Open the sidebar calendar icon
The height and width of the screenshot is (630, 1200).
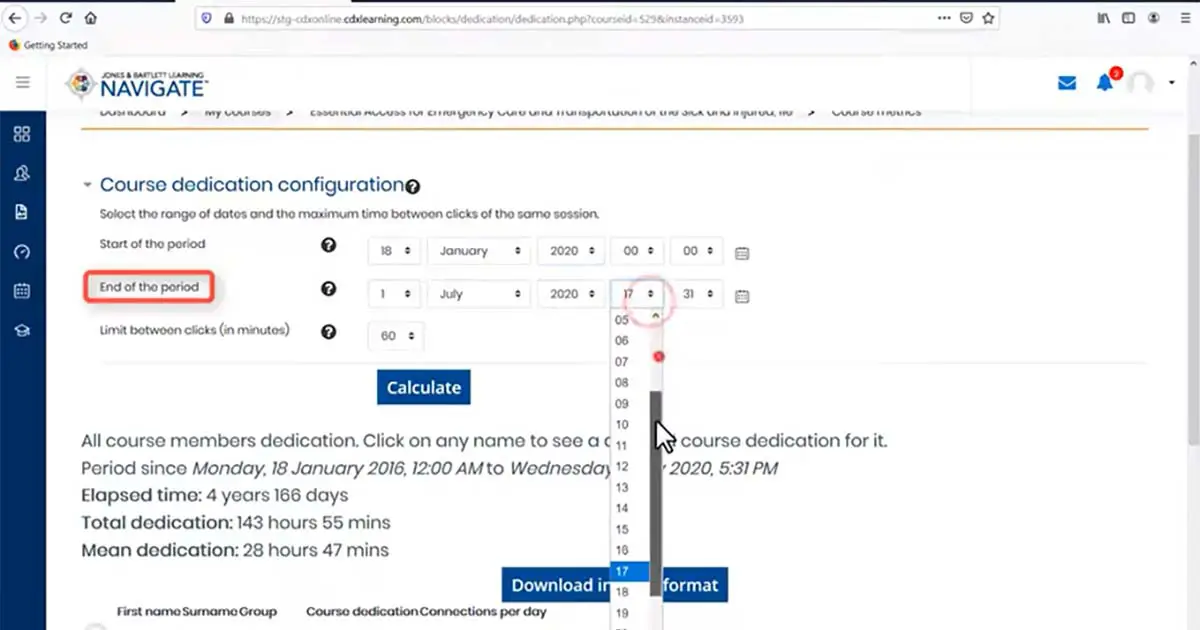22,291
